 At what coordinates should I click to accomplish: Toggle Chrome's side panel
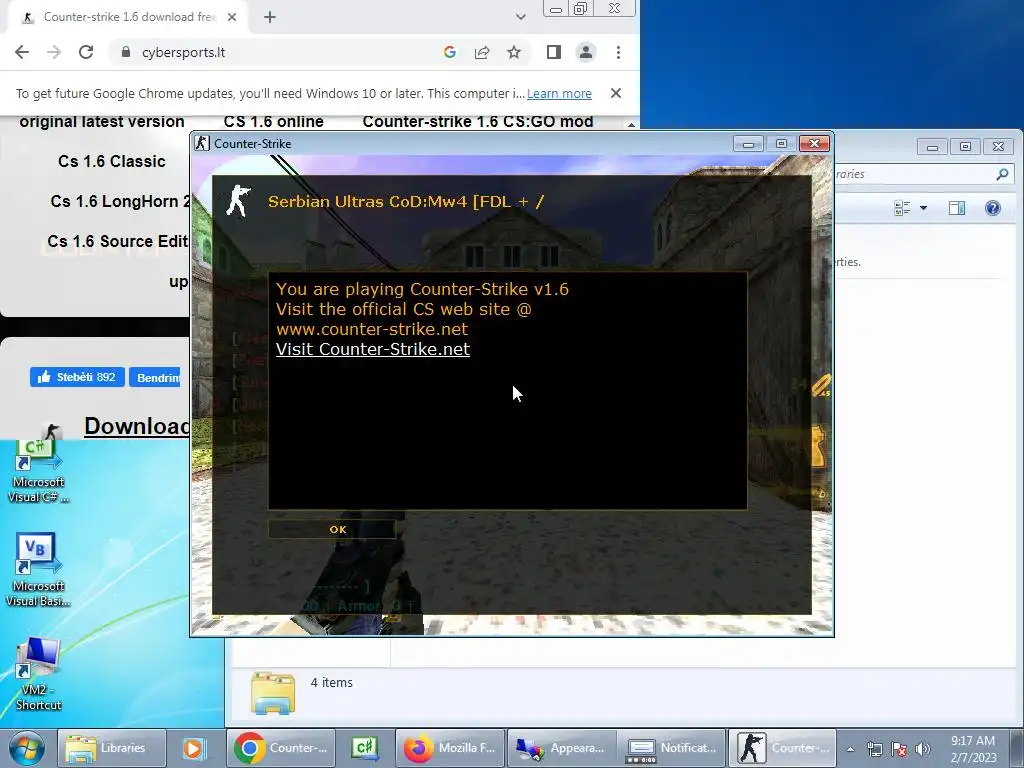tap(554, 52)
